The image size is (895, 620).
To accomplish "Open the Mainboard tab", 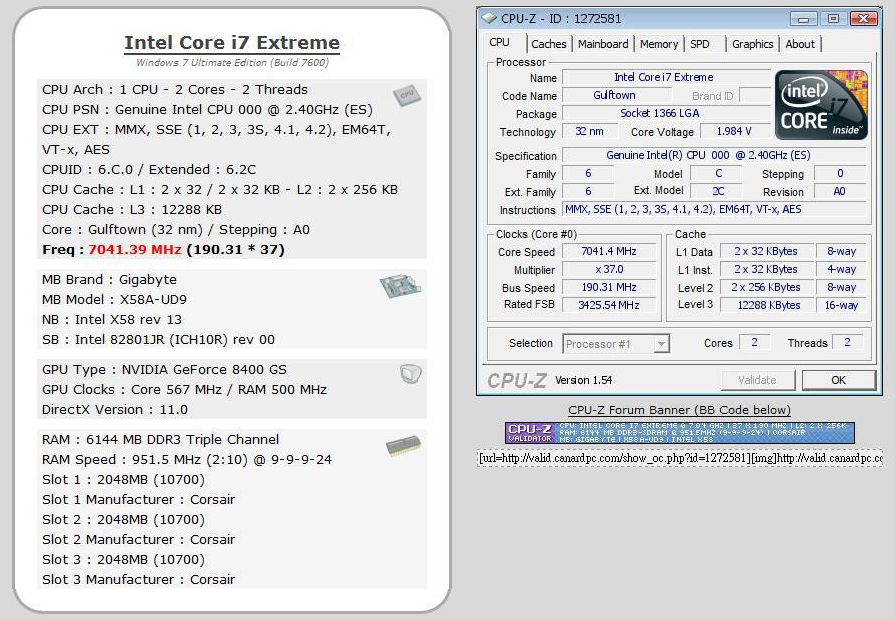I will pos(603,44).
